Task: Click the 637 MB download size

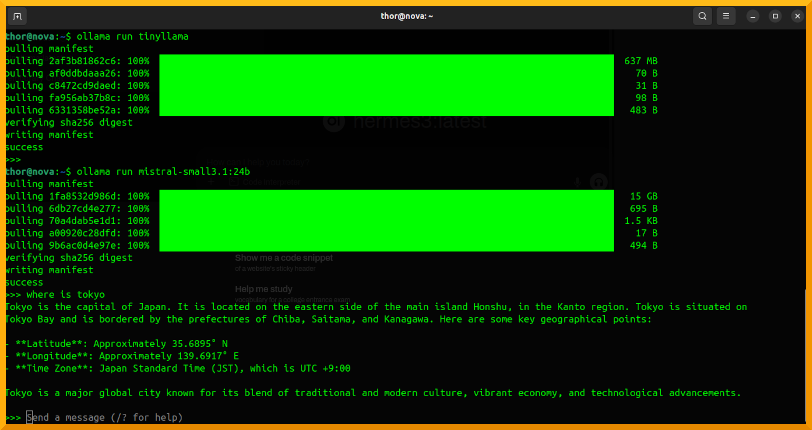Action: click(640, 61)
